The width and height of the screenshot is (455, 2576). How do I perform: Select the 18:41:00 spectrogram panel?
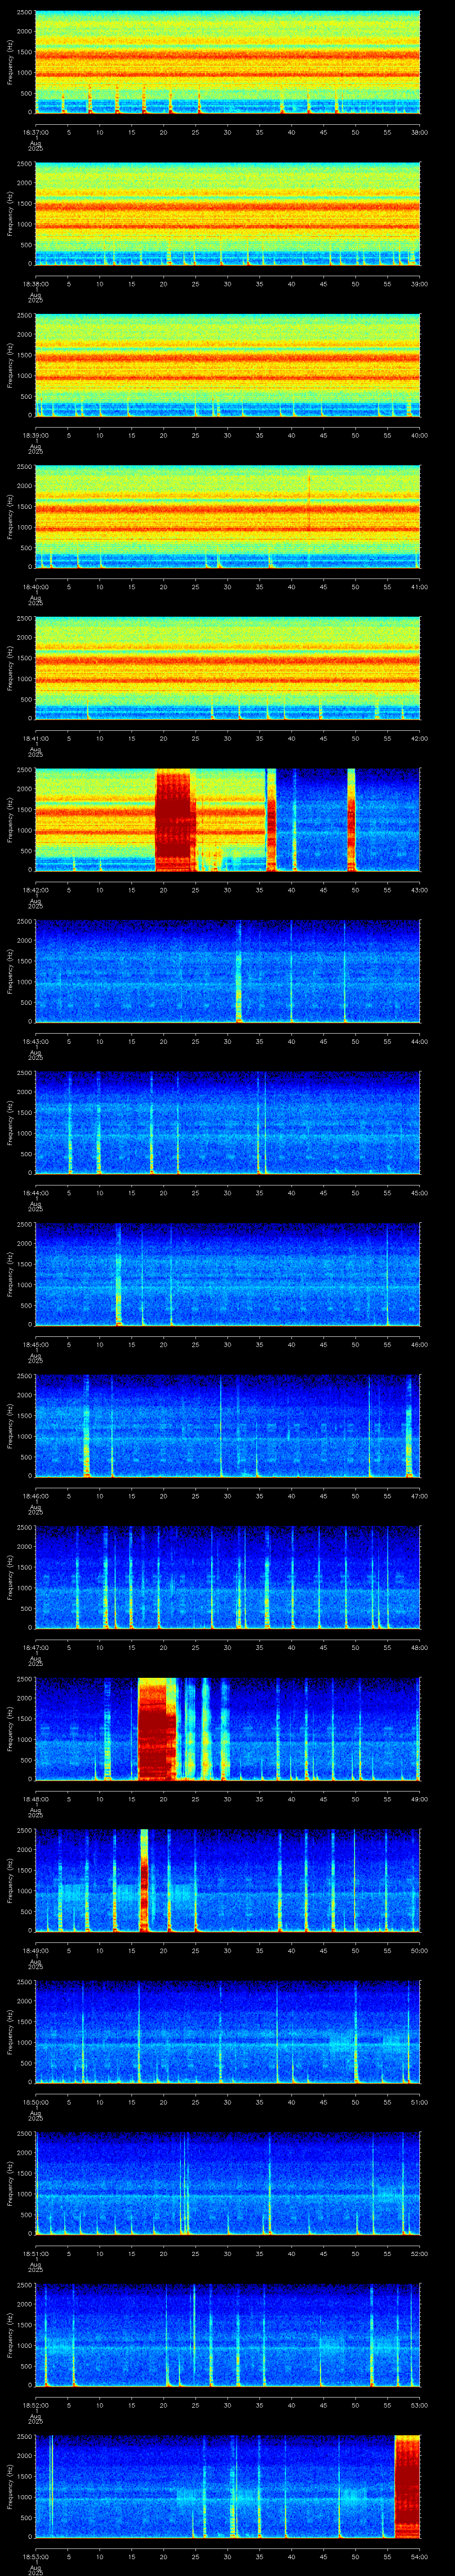227,668
